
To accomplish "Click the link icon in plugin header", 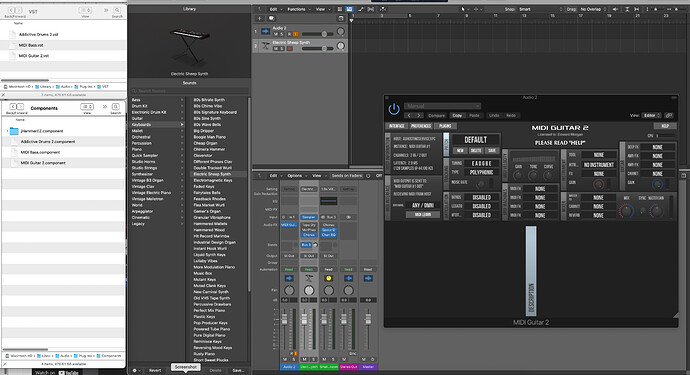I will [669, 115].
